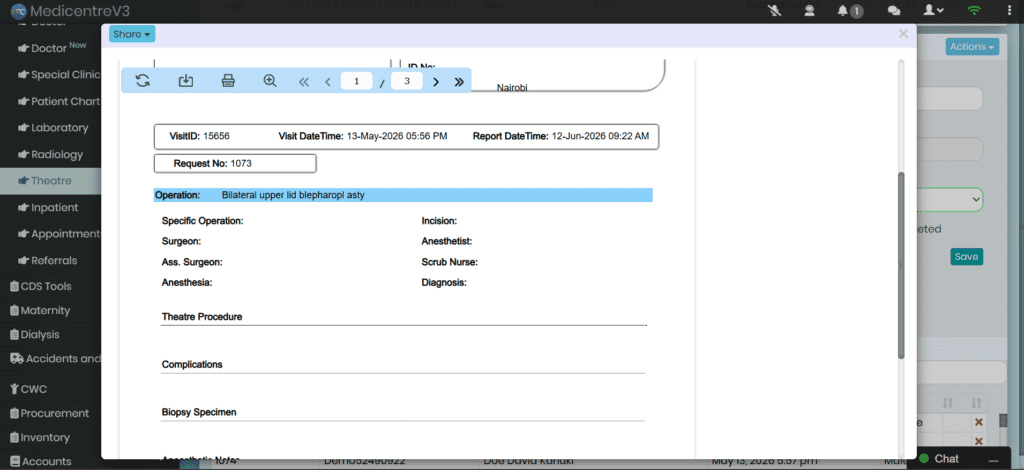Select Theatre in the sidebar

click(x=50, y=181)
